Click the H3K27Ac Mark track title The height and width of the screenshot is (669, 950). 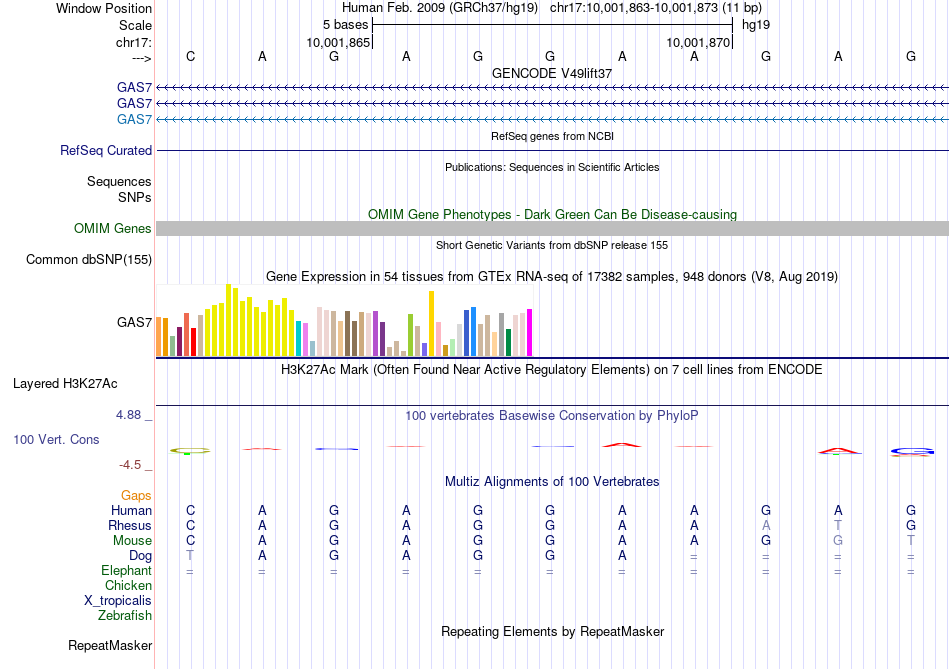pyautogui.click(x=552, y=370)
